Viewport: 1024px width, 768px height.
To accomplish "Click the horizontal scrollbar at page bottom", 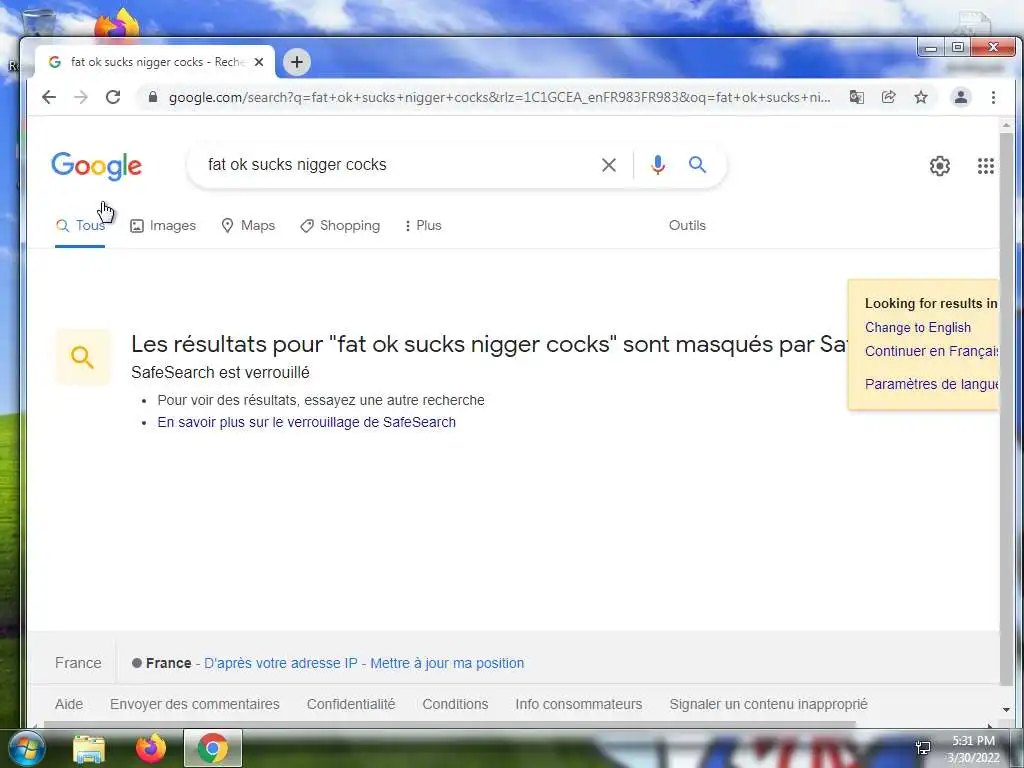I will (449, 724).
